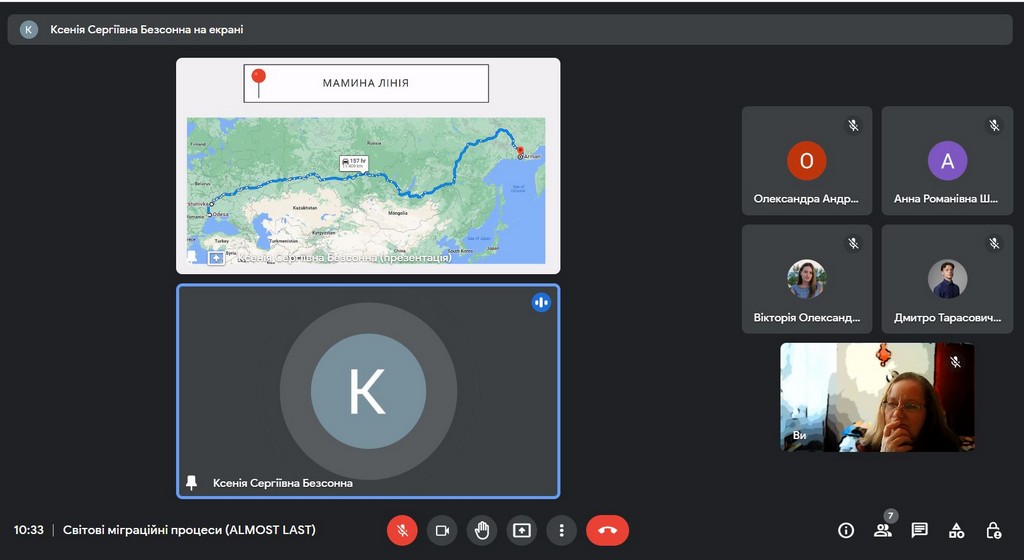
Task: Select the Анна Романівна participant tile
Action: (x=946, y=160)
